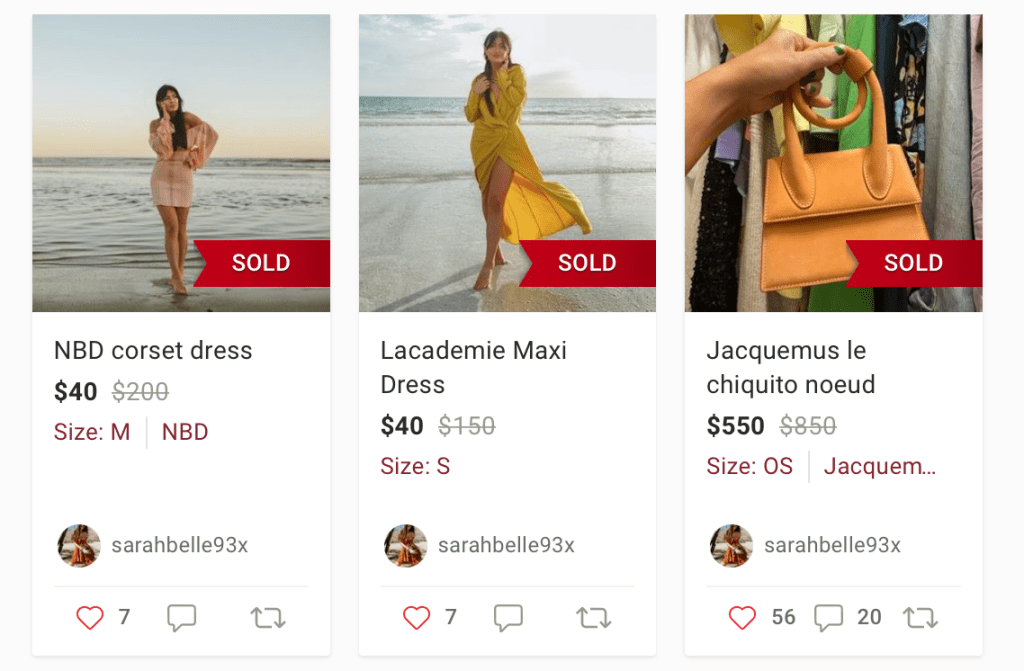Like the Lacademie Maxi Dress listing

click(x=416, y=618)
